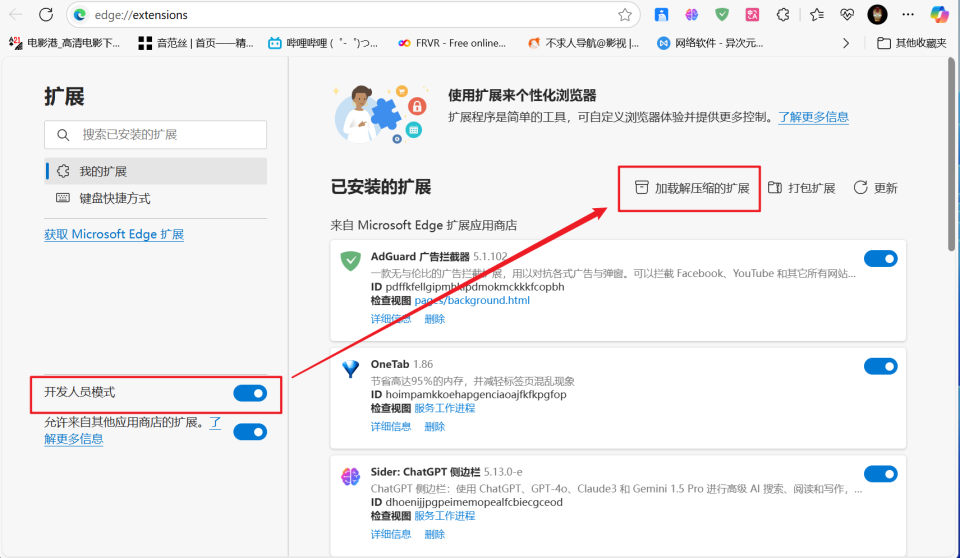Open 其他收藏夹 folder
Screen dimensions: 960x558
pyautogui.click(x=912, y=43)
